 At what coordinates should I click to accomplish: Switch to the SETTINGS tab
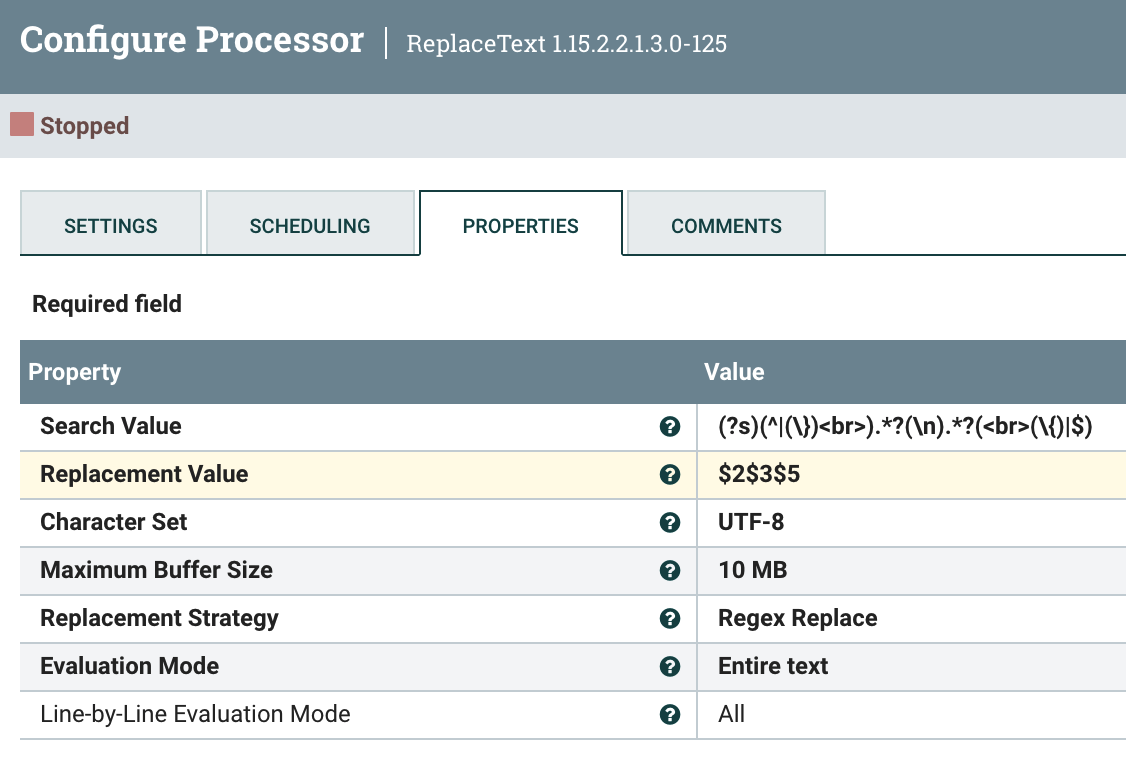(110, 225)
